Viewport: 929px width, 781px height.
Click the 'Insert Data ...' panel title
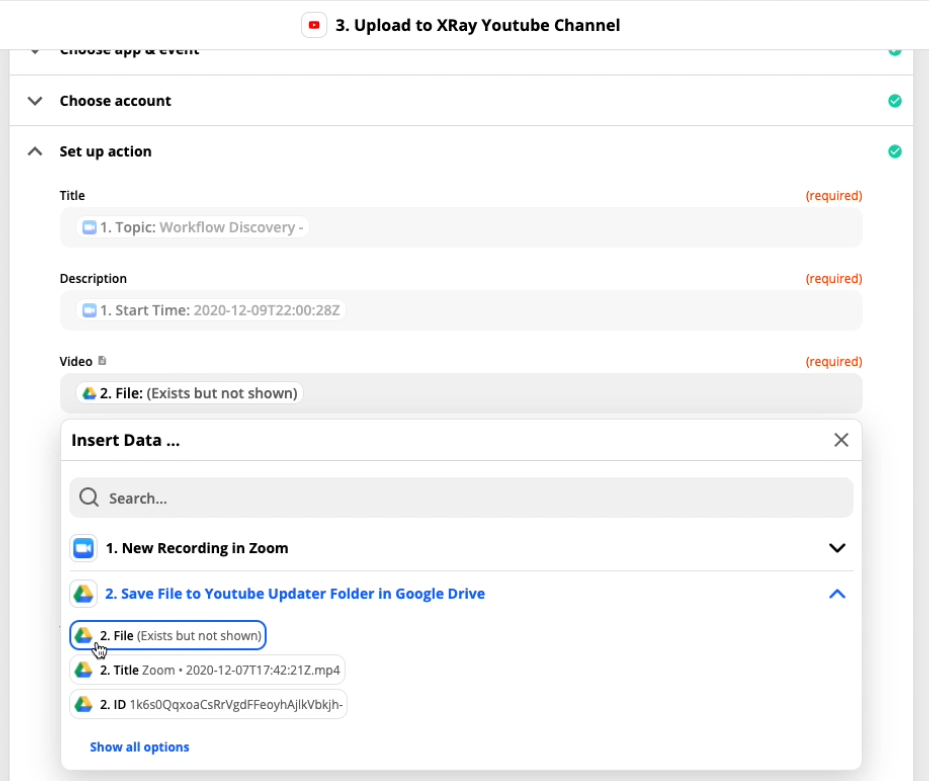[125, 440]
